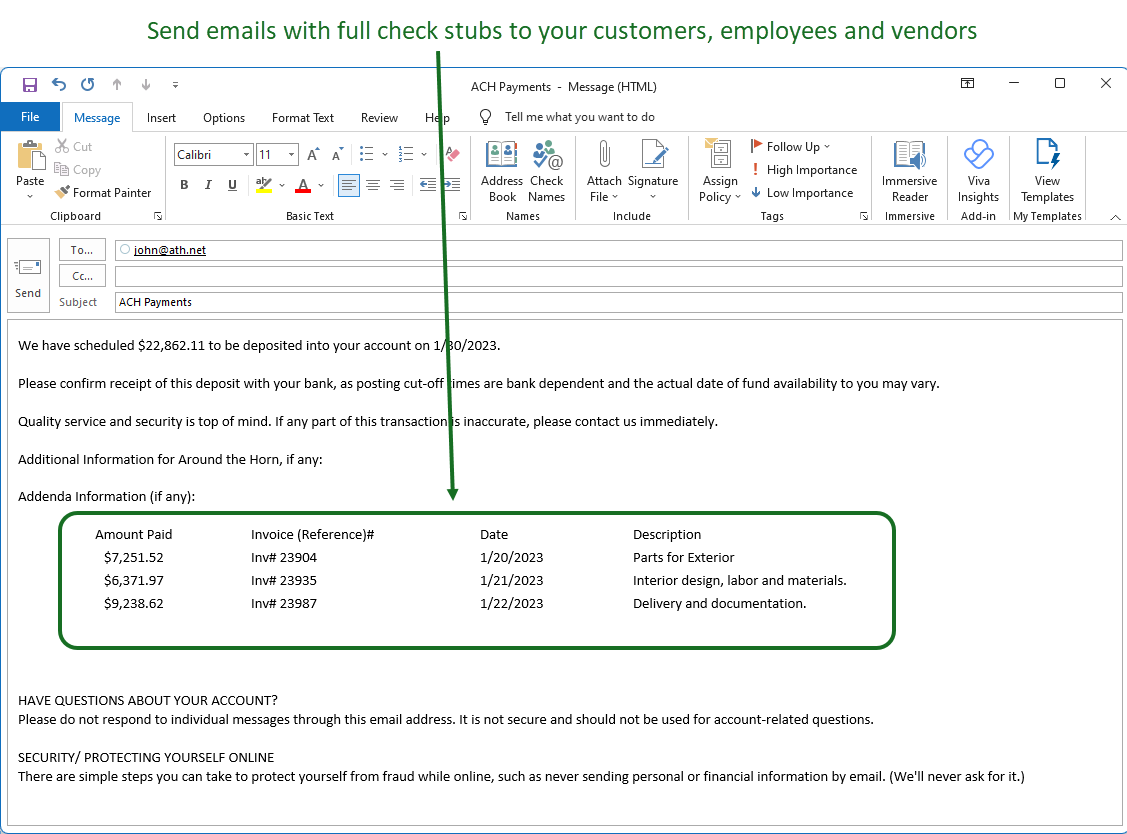Launch Immersive Reader
Viewport: 1127px width, 834px height.
point(909,172)
